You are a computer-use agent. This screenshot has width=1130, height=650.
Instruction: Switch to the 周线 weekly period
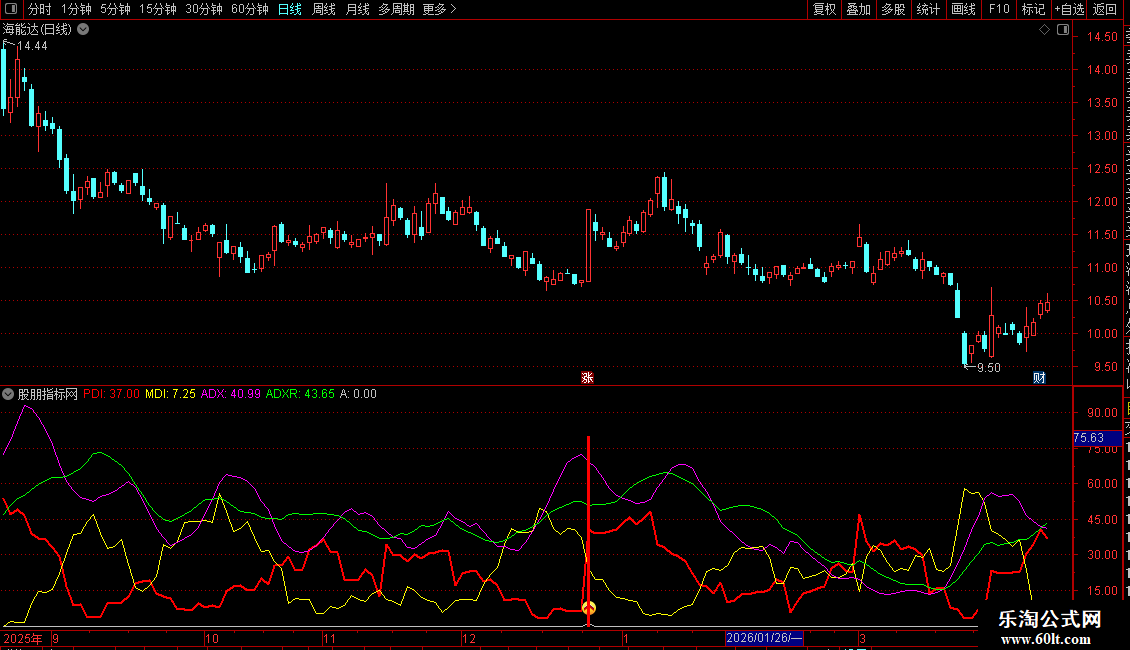click(x=323, y=10)
